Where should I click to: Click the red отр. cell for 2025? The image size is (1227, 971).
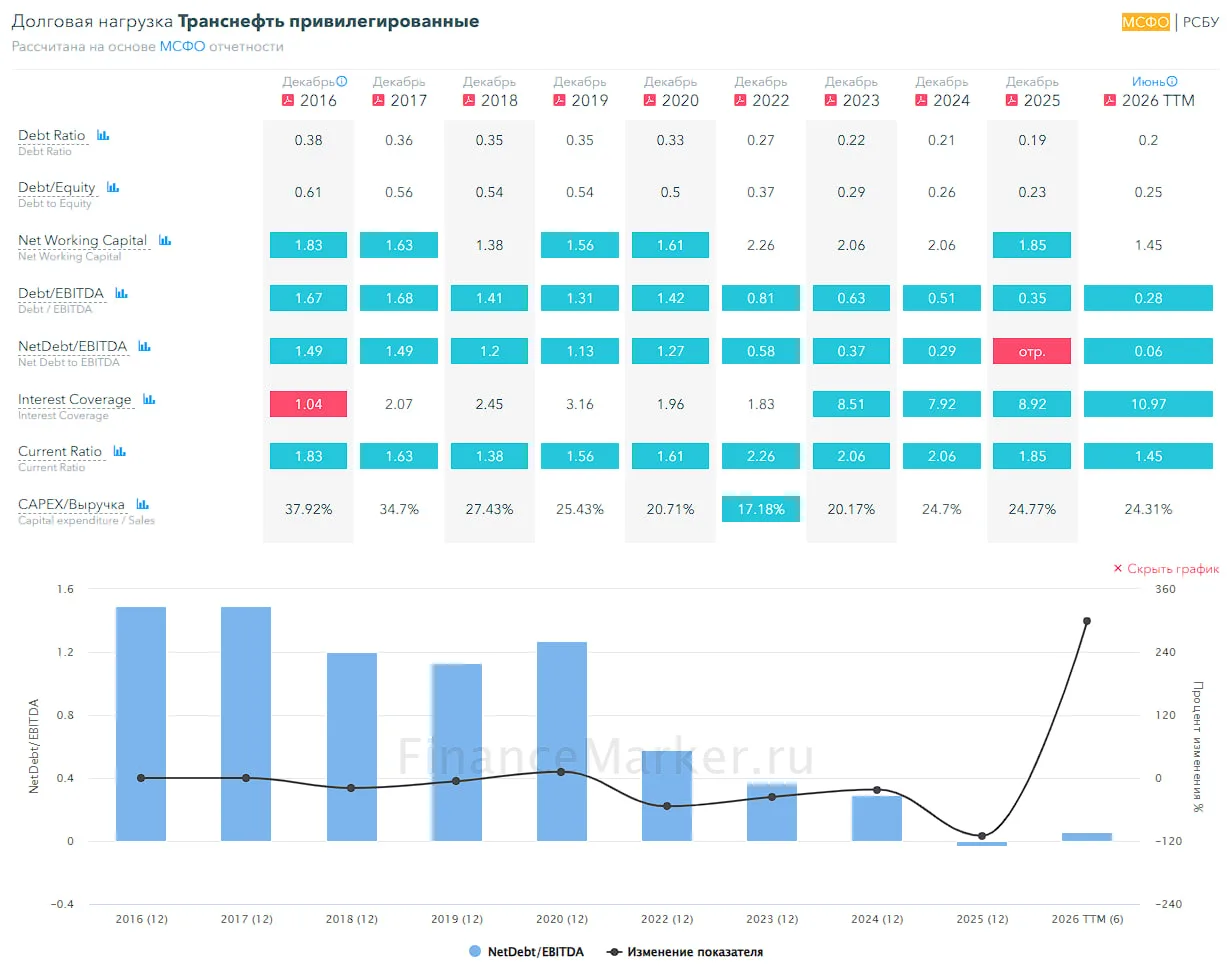point(1032,351)
